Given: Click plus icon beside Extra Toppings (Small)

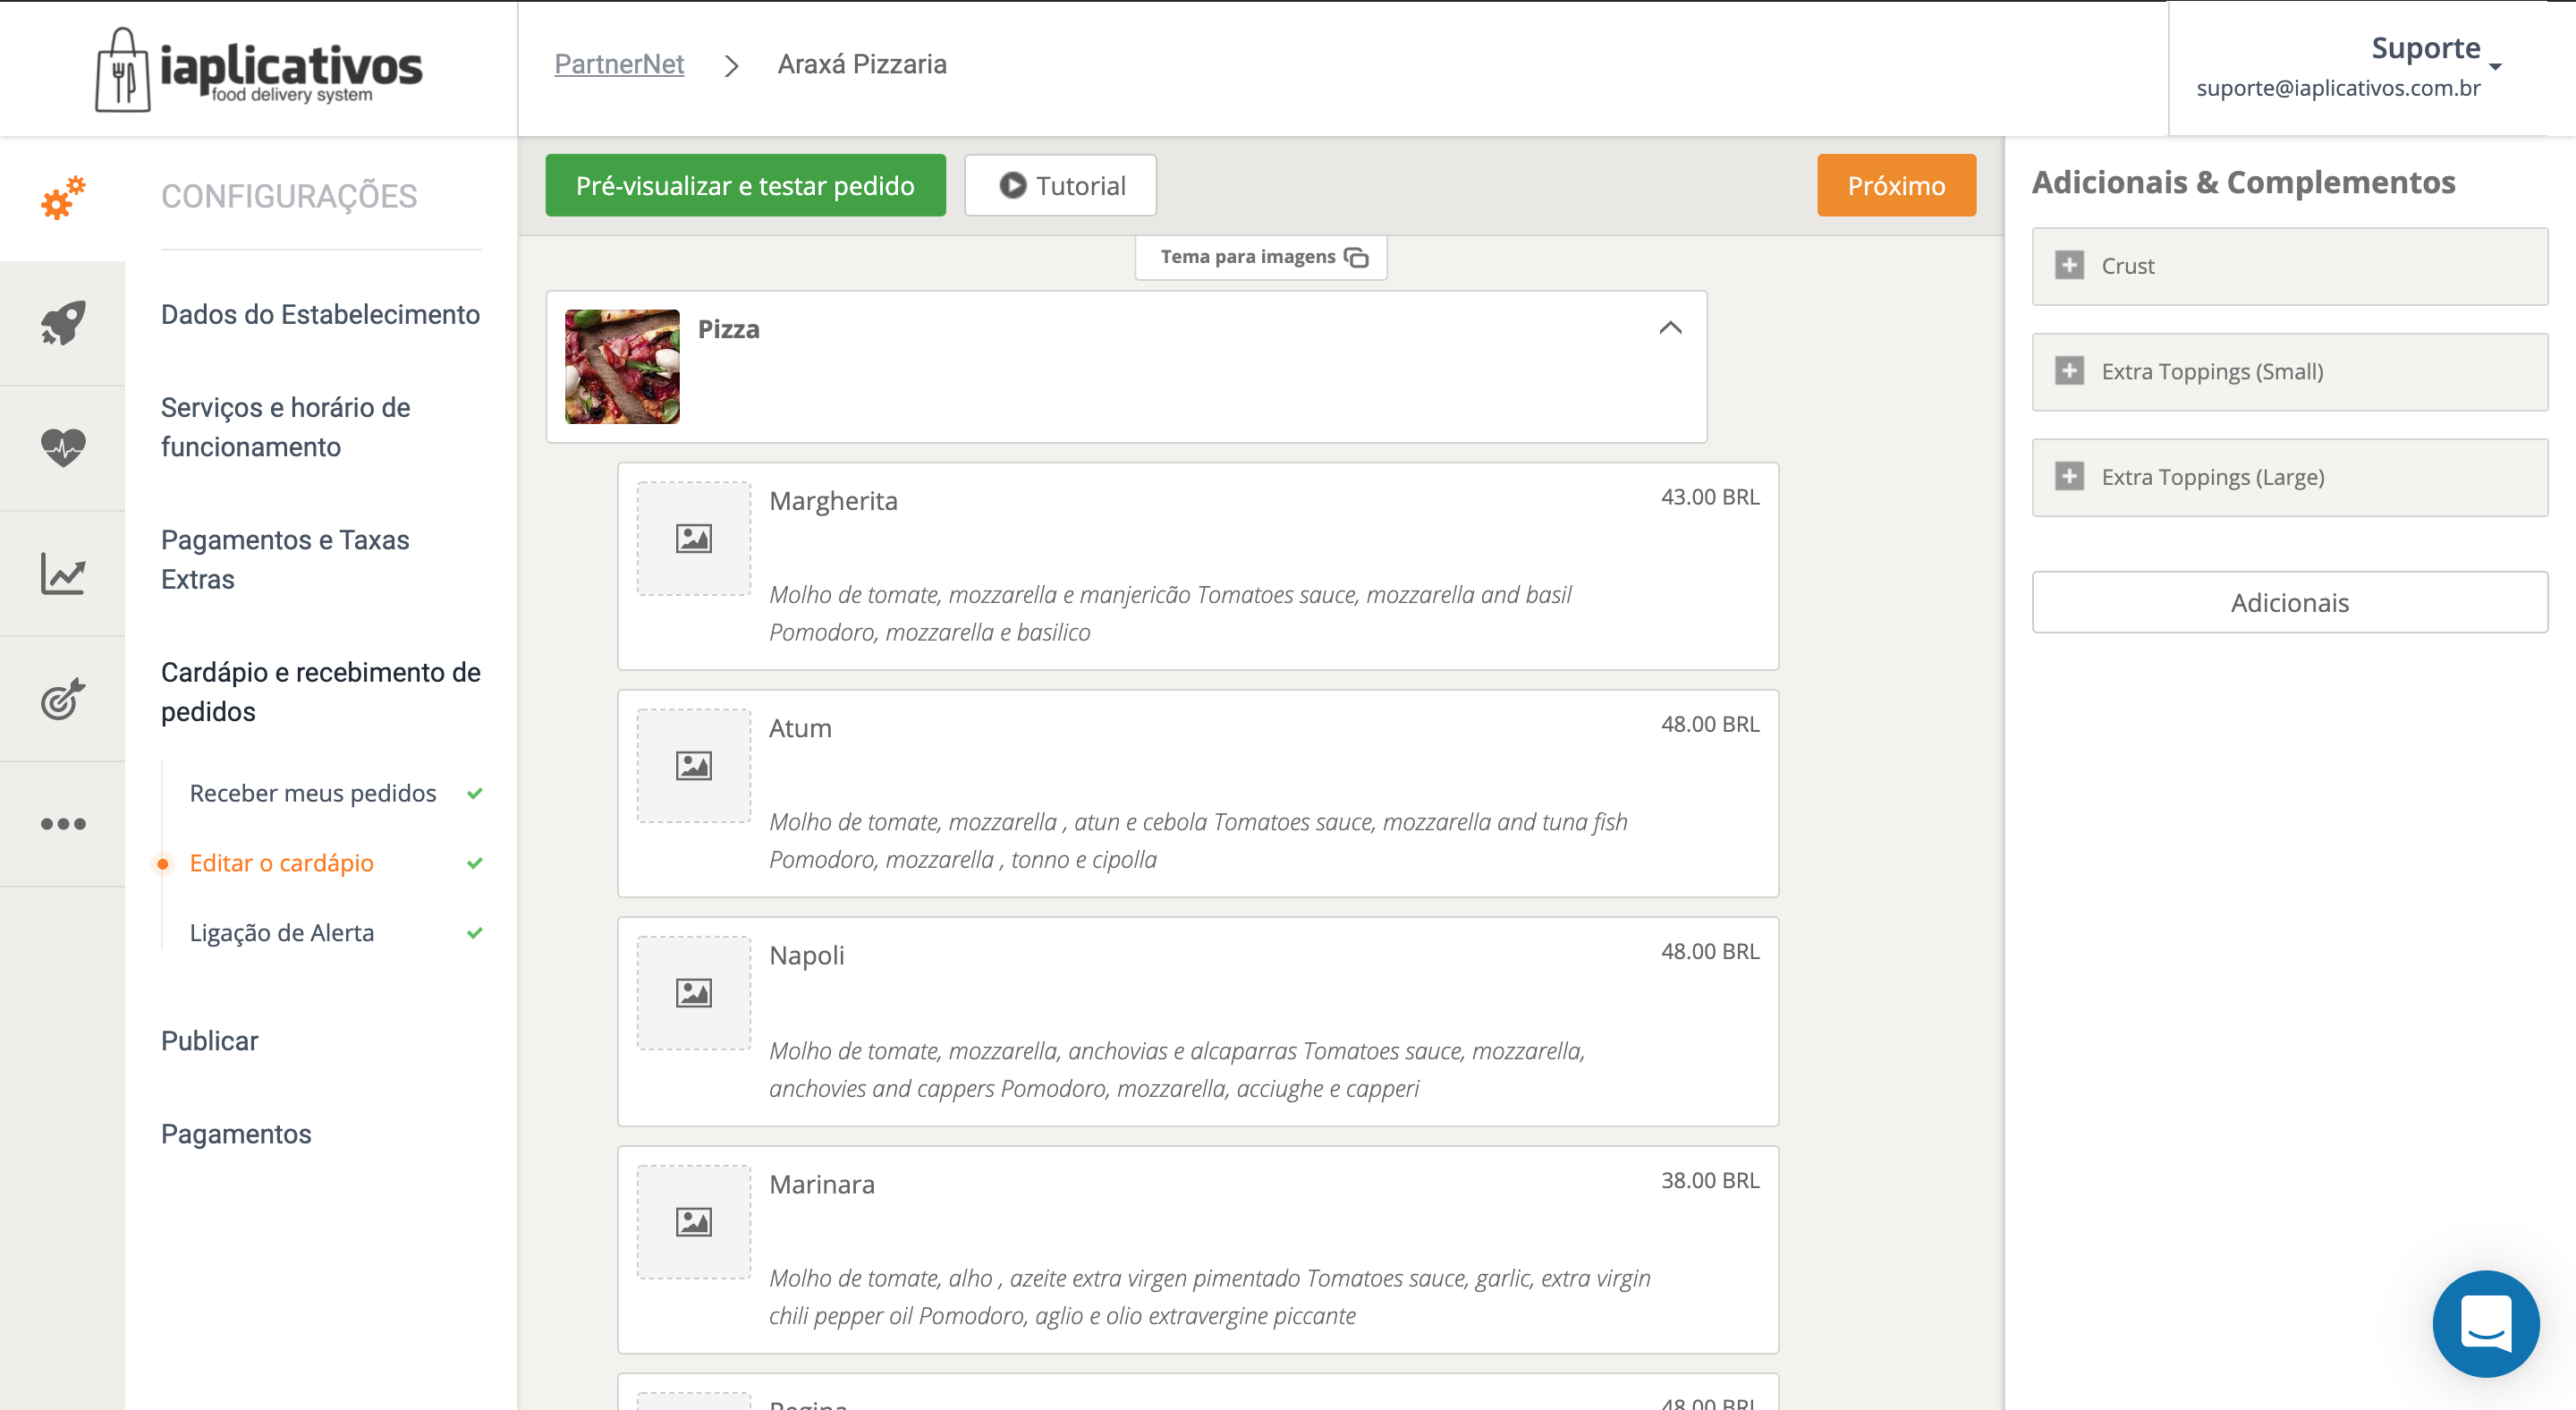Looking at the screenshot, I should click(x=2070, y=371).
